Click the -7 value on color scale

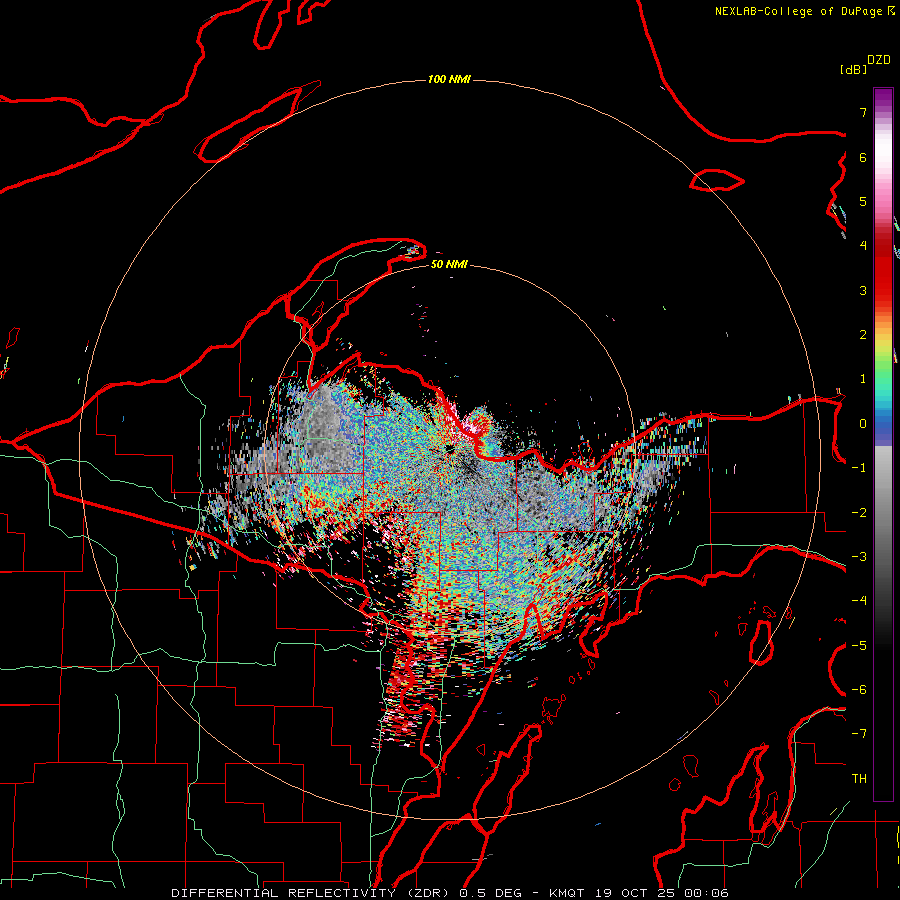click(x=859, y=734)
